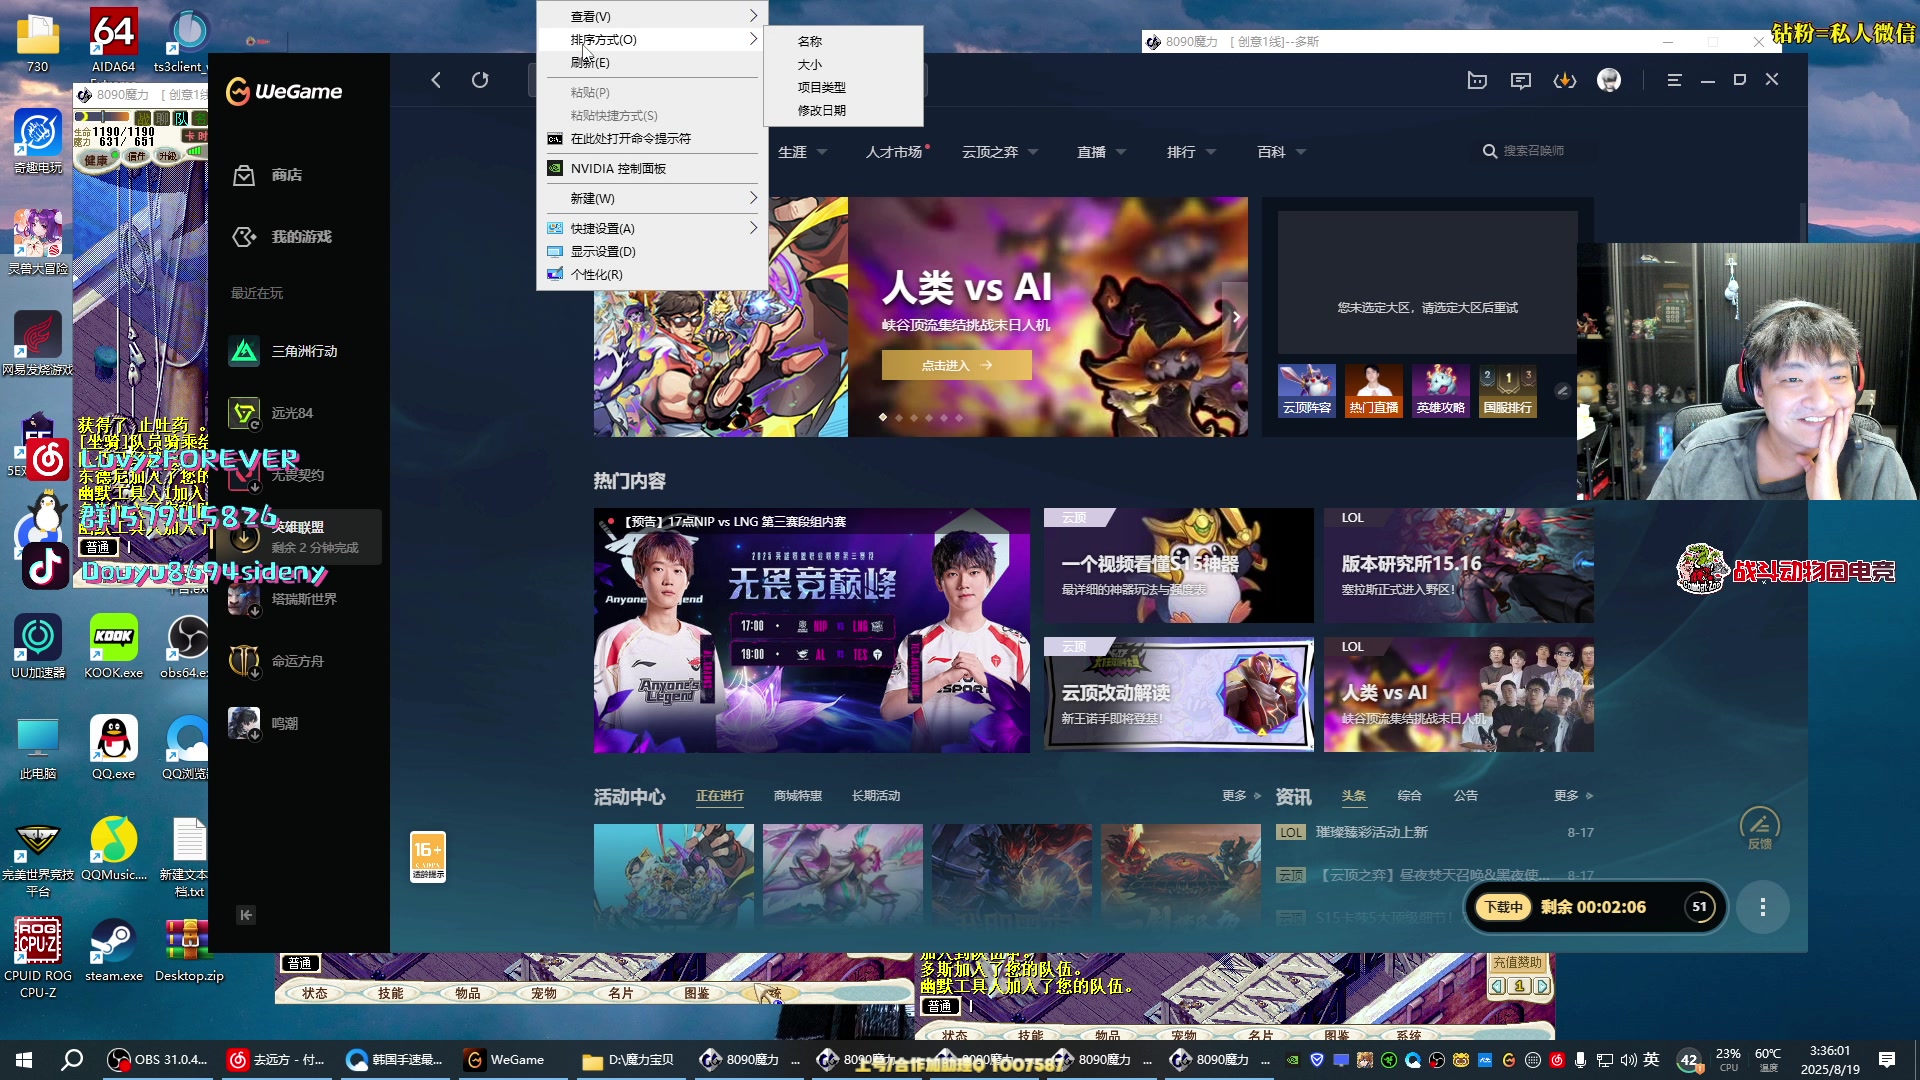The image size is (1920, 1080).
Task: Switch to 长期活动 activity tab
Action: (x=876, y=796)
